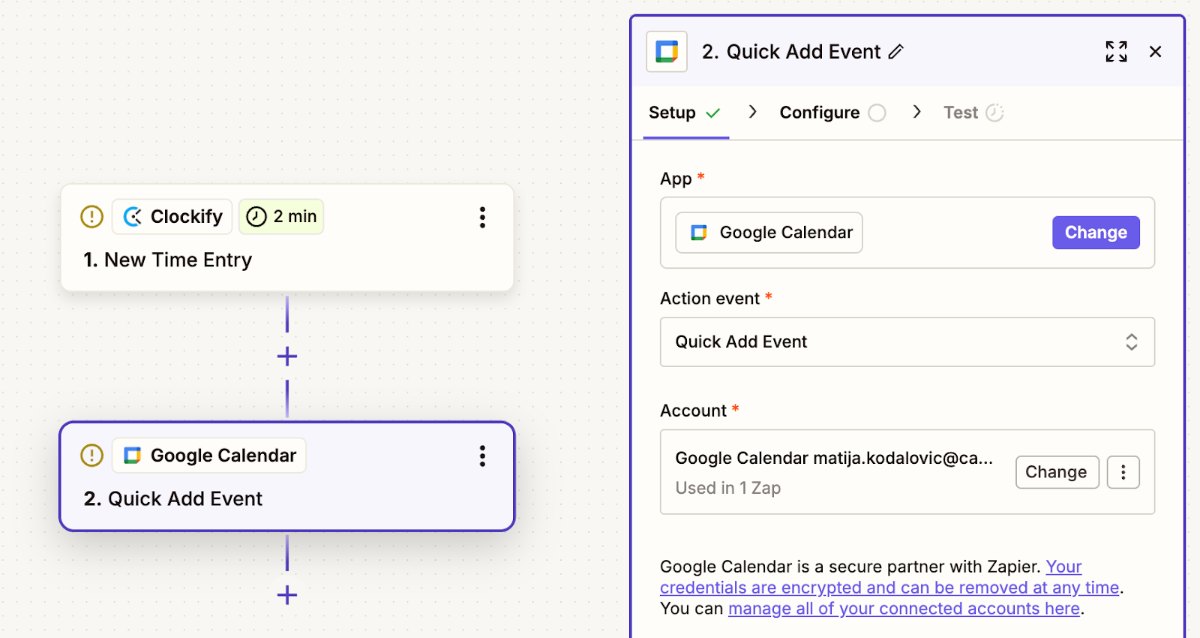Add a step after Quick Add Event

coord(287,595)
